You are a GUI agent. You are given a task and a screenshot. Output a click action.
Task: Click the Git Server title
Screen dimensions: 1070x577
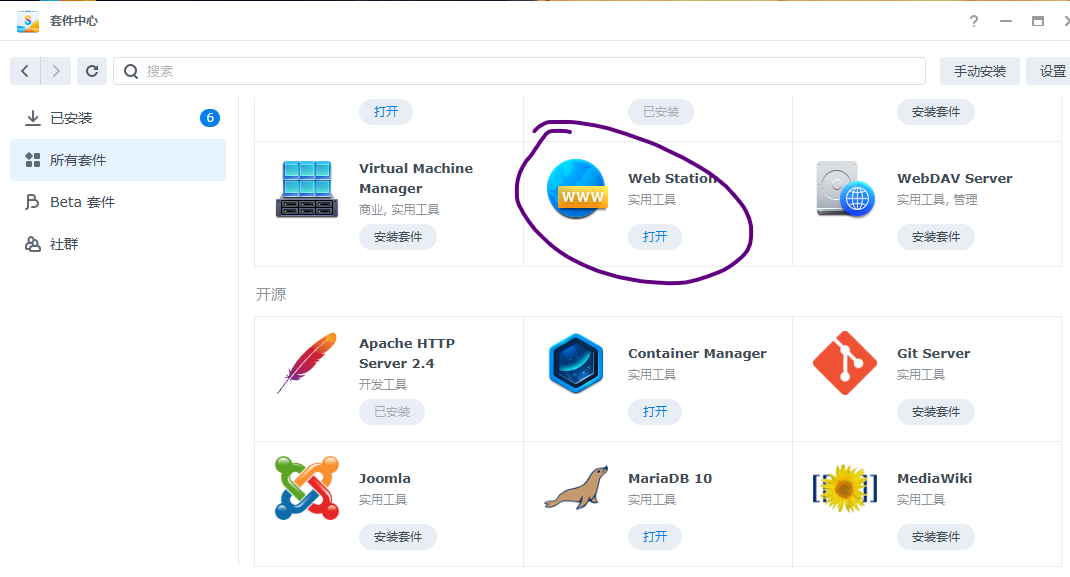point(933,353)
